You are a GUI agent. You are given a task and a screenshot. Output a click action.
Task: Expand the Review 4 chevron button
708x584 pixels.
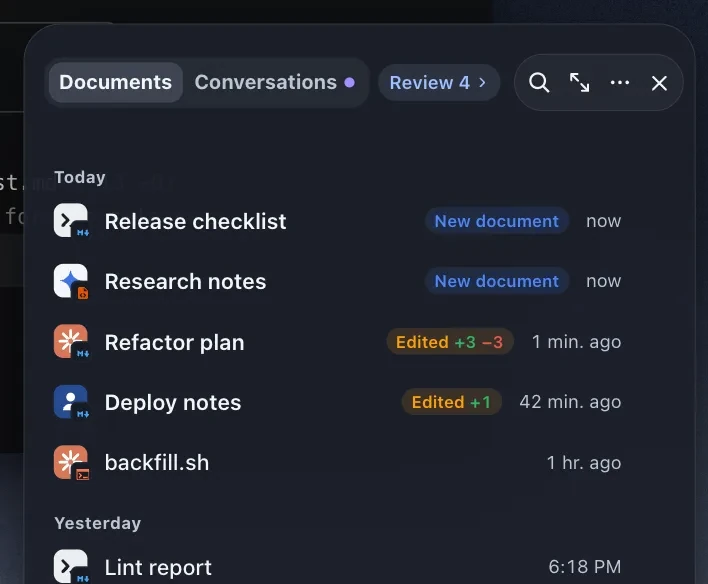[439, 83]
